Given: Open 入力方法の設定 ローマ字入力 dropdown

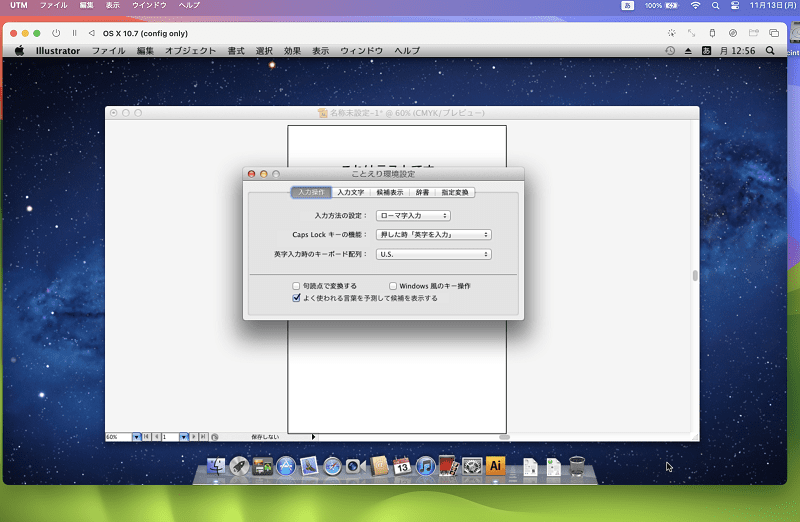Looking at the screenshot, I should [413, 215].
